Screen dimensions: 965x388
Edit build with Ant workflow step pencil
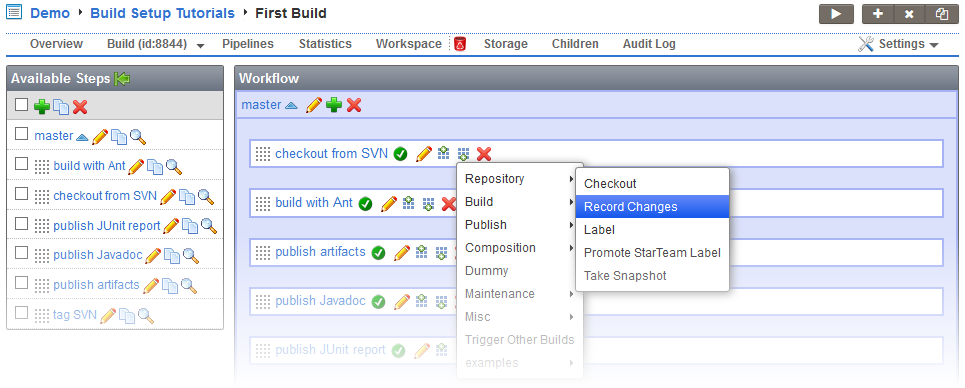point(388,203)
